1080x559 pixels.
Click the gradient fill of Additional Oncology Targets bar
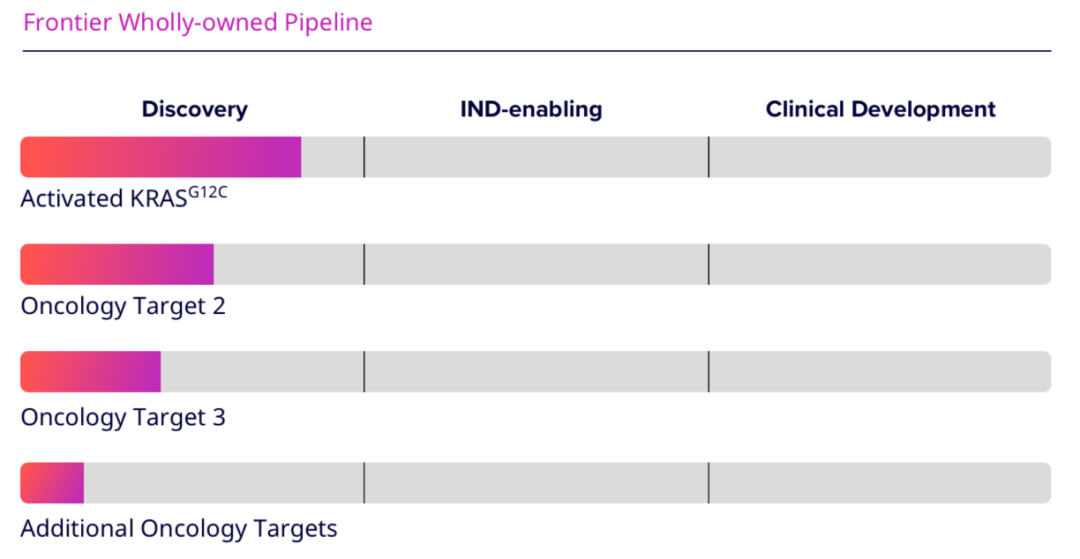coord(52,483)
